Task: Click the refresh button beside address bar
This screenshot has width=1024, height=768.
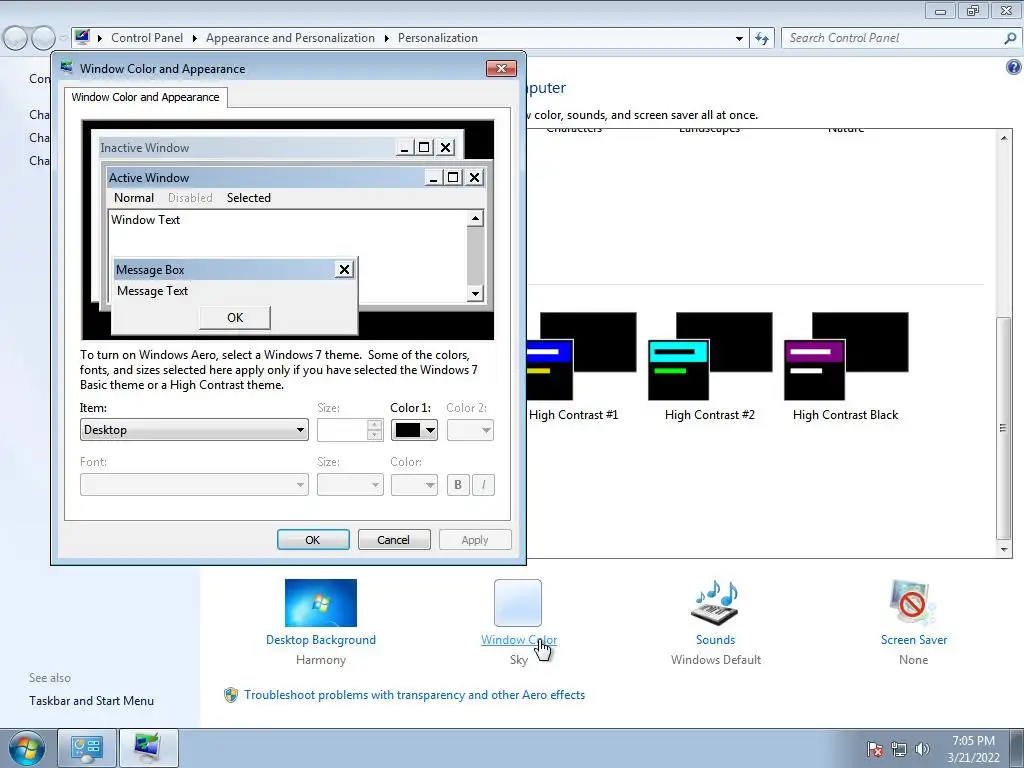Action: (762, 39)
